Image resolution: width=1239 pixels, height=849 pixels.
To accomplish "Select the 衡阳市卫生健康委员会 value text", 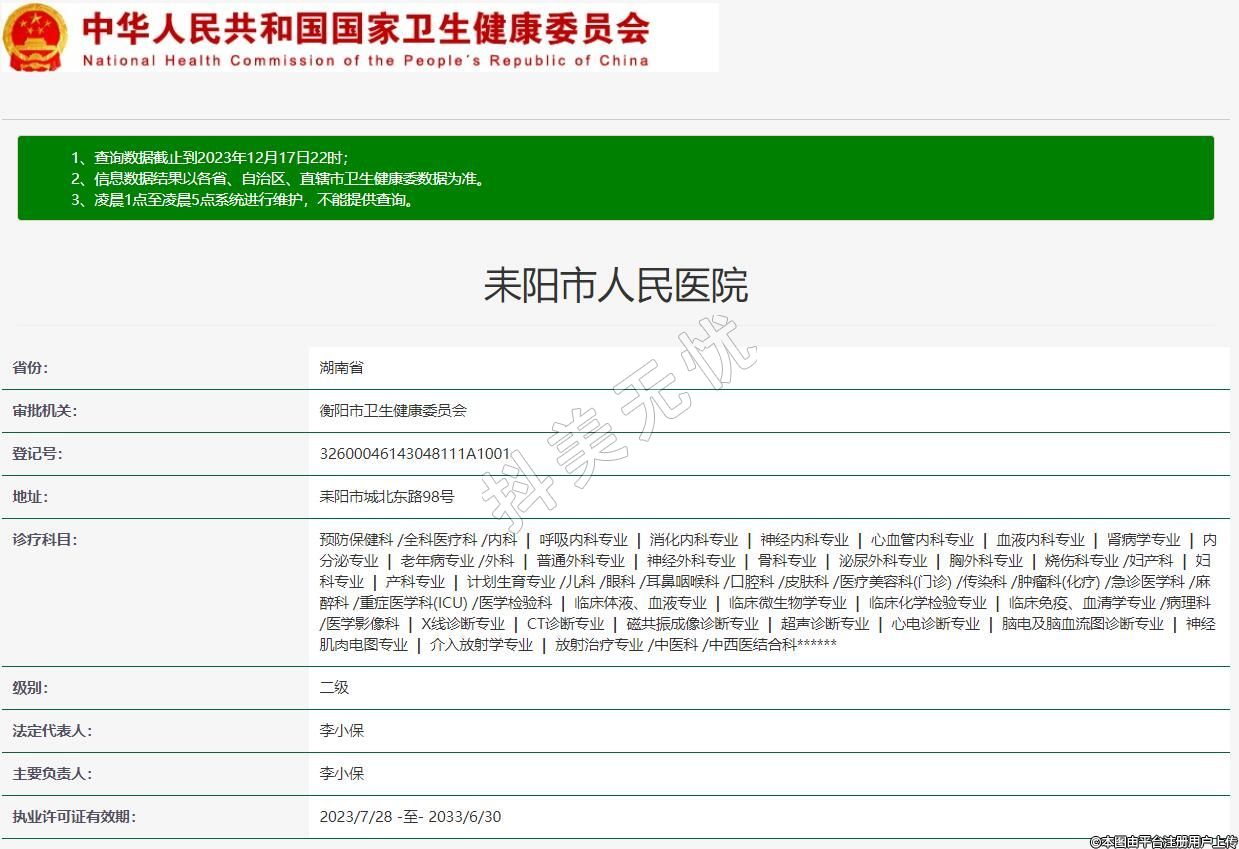I will coord(393,411).
